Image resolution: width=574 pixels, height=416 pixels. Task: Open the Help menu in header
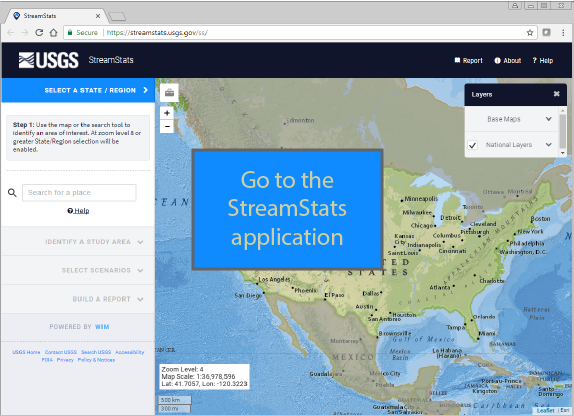(543, 60)
